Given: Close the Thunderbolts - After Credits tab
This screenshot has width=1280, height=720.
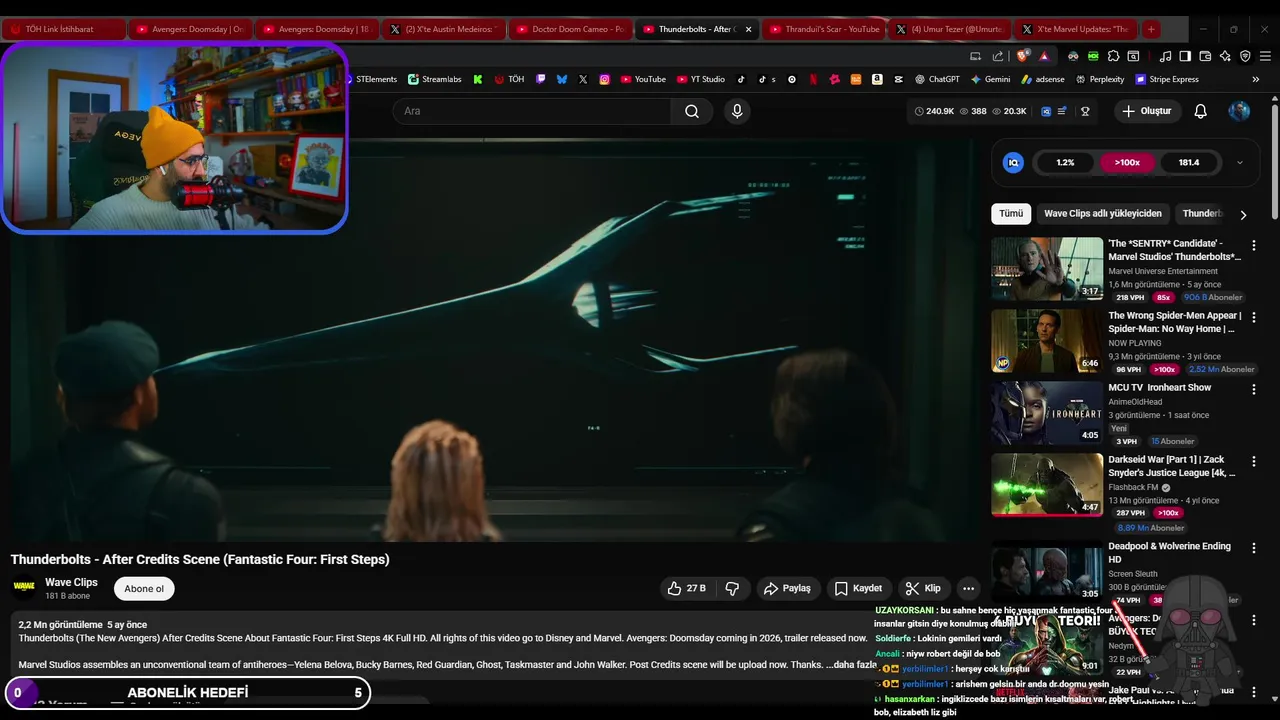Looking at the screenshot, I should pyautogui.click(x=748, y=29).
